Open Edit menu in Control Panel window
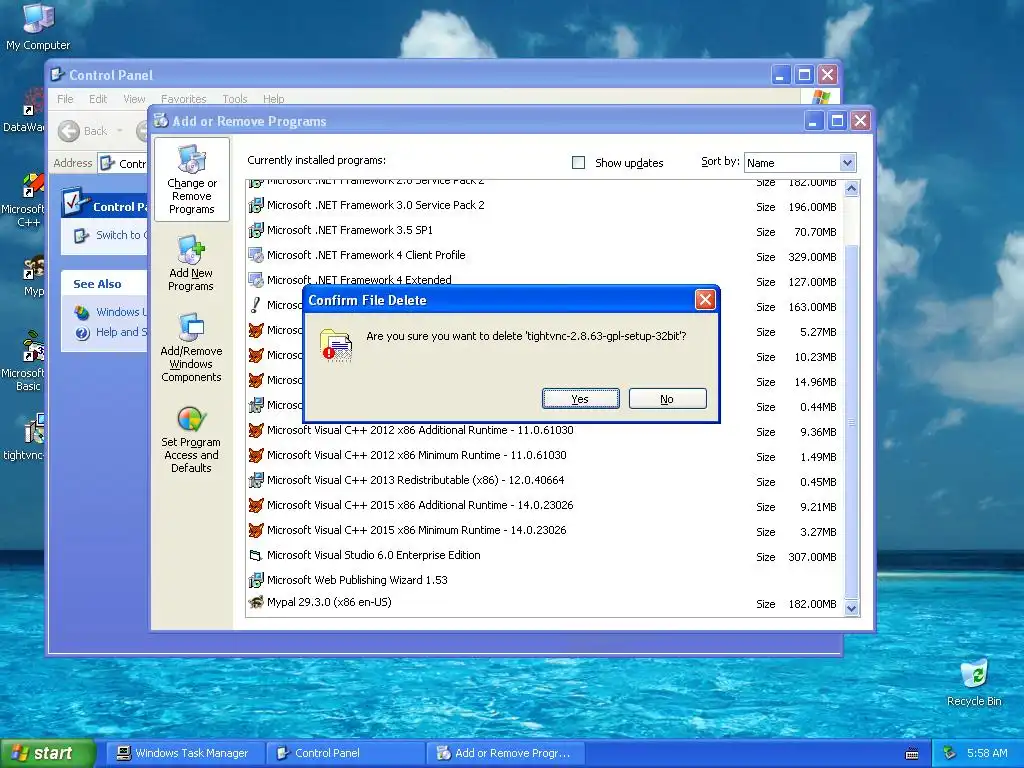Image resolution: width=1024 pixels, height=768 pixels. point(98,99)
